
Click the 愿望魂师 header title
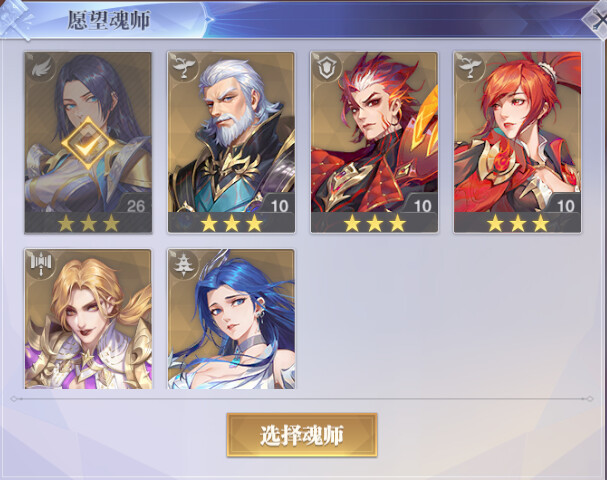coord(109,20)
